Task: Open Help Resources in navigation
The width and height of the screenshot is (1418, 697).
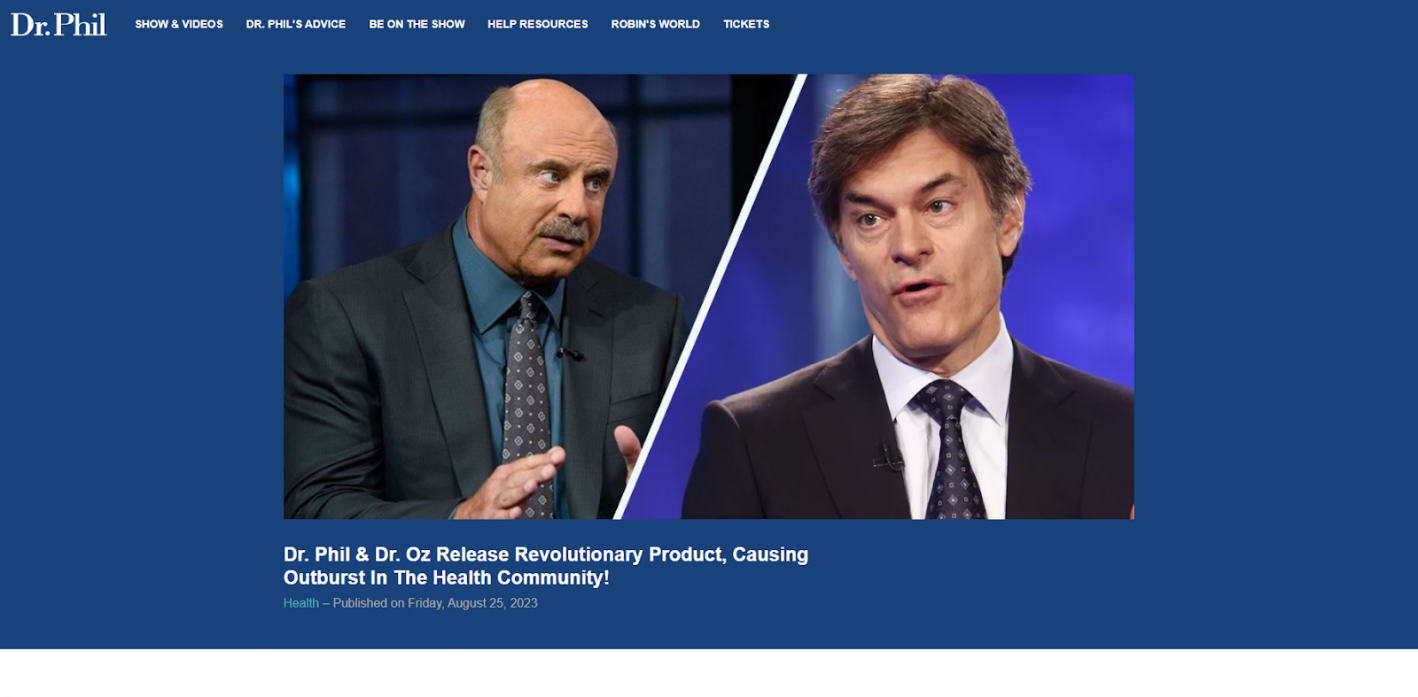Action: pyautogui.click(x=538, y=24)
